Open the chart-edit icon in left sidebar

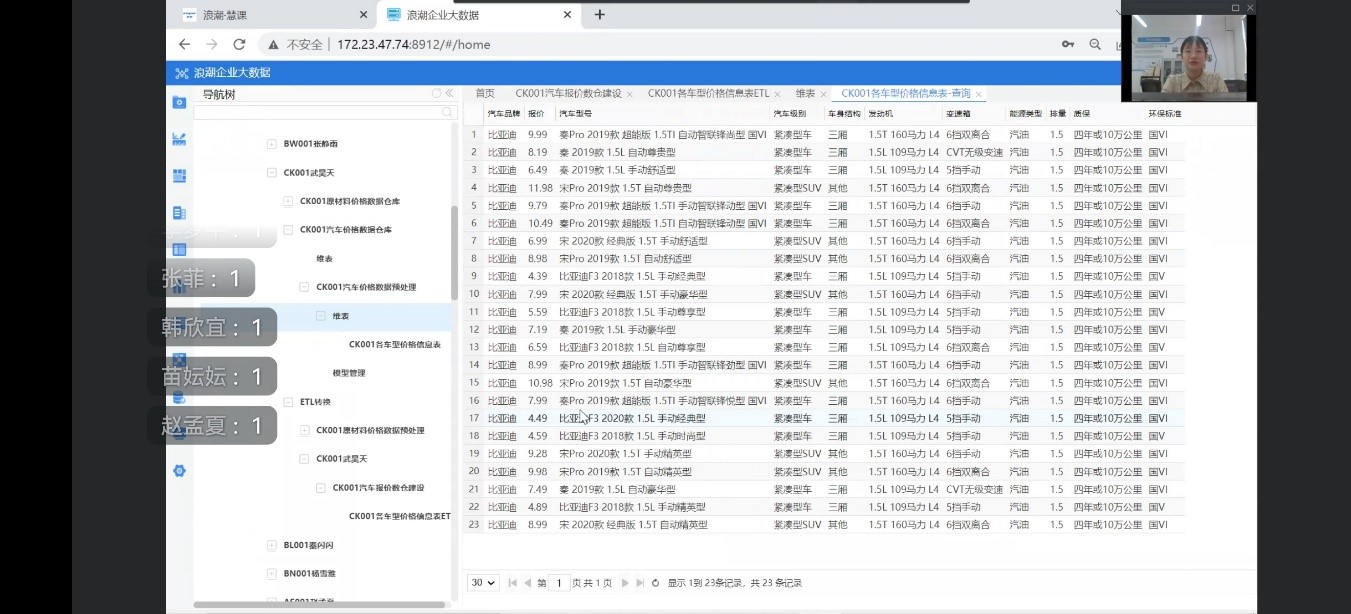179,139
